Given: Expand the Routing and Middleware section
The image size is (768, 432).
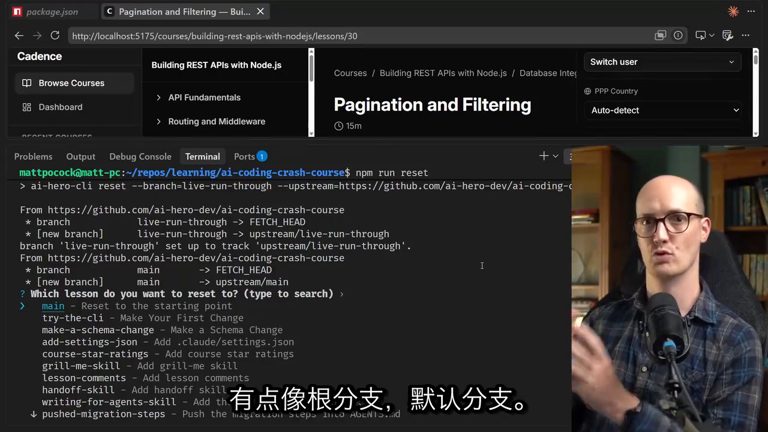Looking at the screenshot, I should [216, 121].
